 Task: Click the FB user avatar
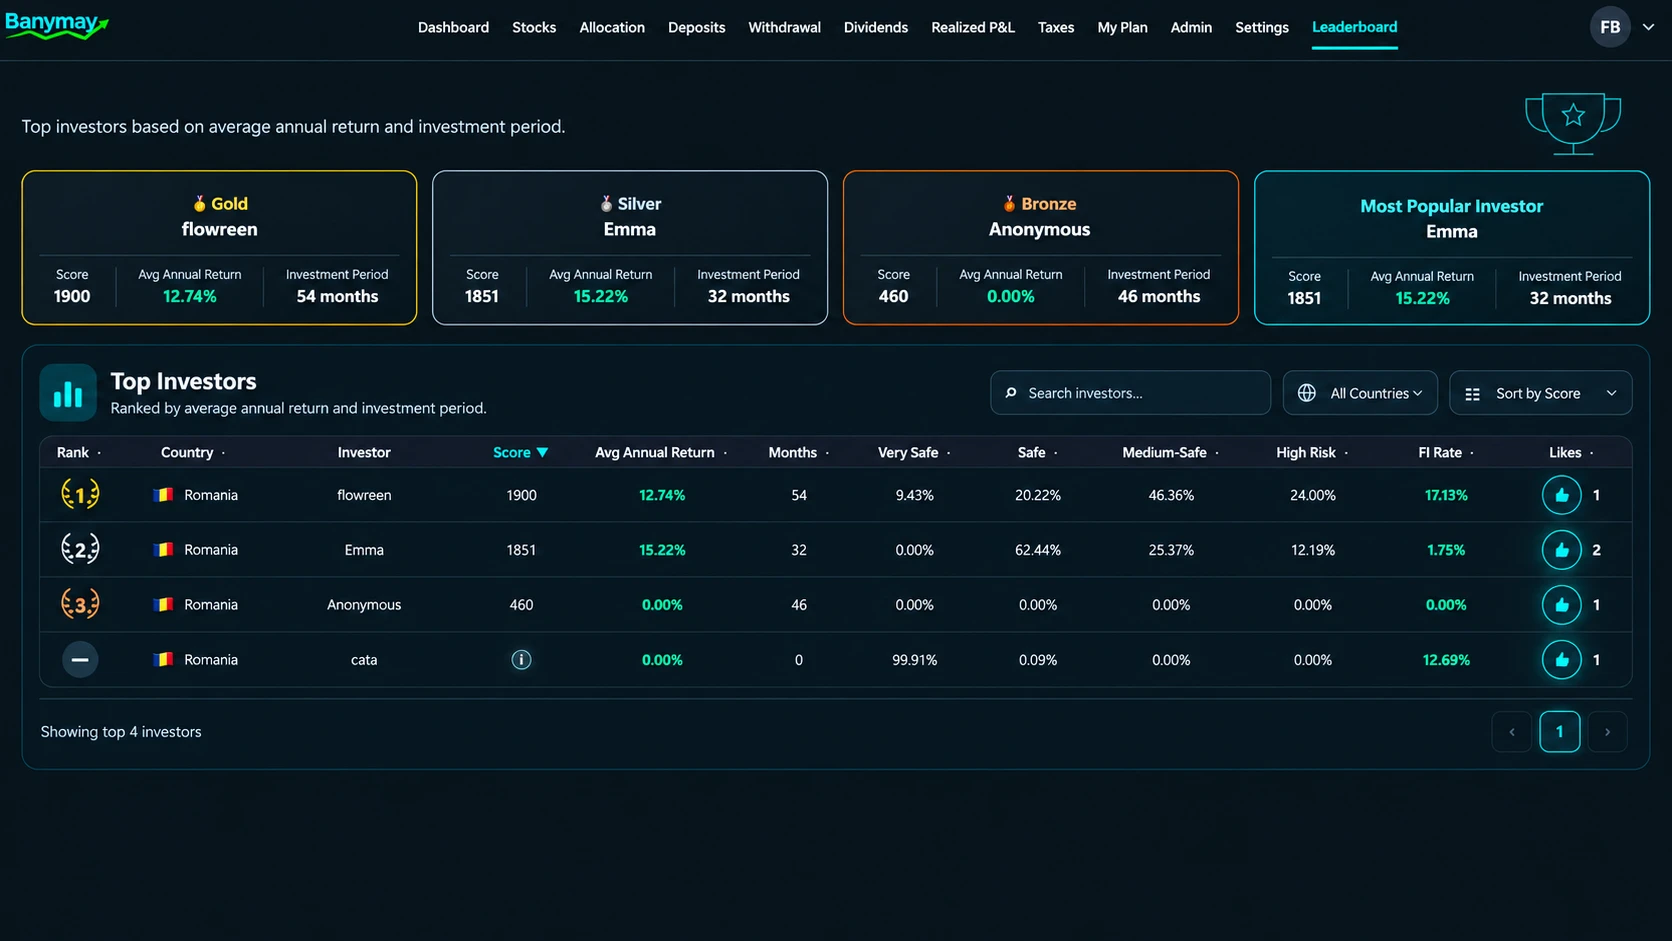coord(1610,27)
